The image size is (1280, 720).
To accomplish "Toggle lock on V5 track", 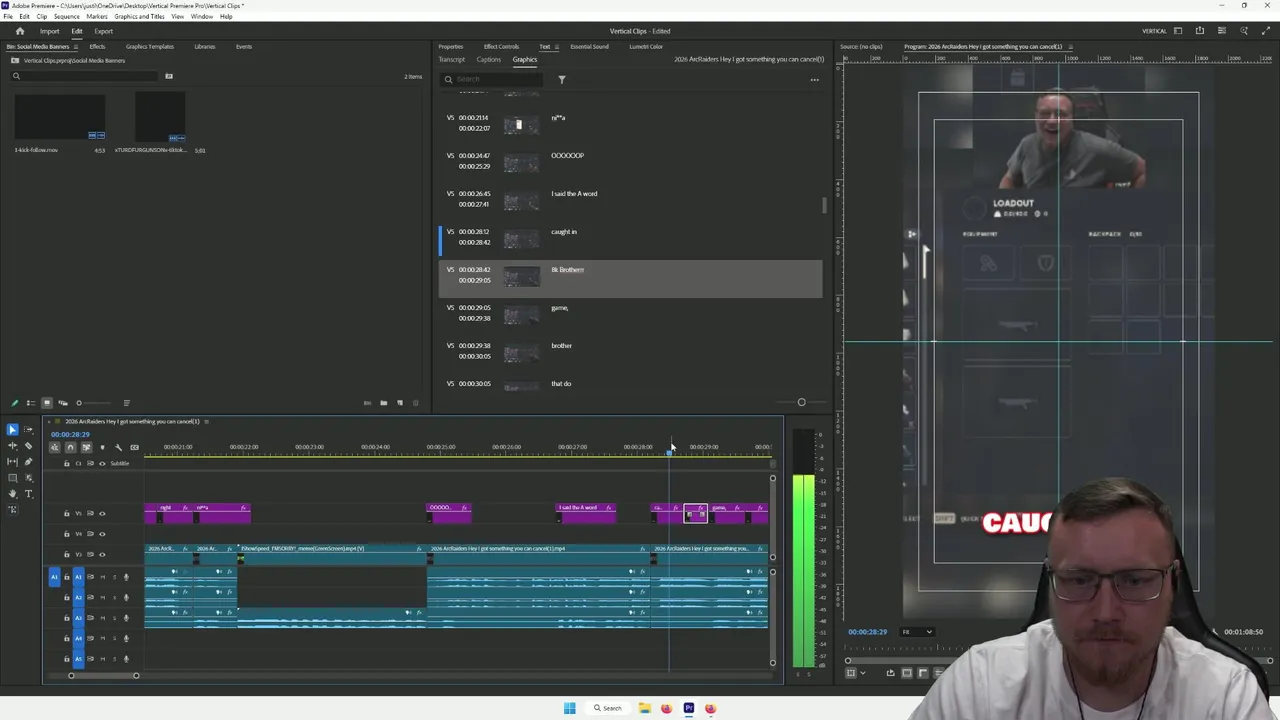I will [x=67, y=513].
